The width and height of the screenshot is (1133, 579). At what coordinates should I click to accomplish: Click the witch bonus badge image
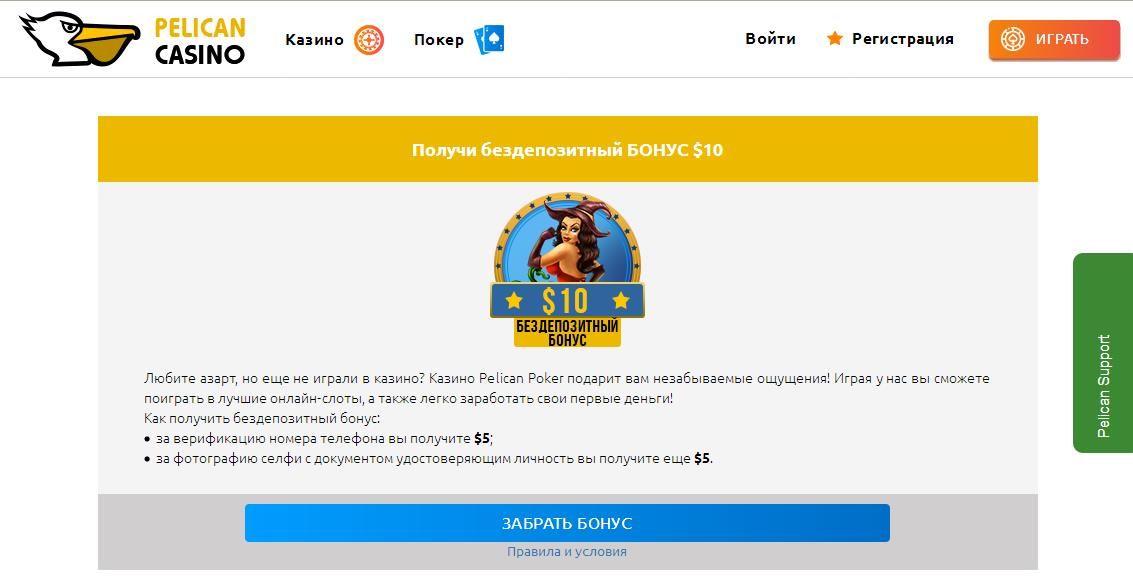(567, 270)
